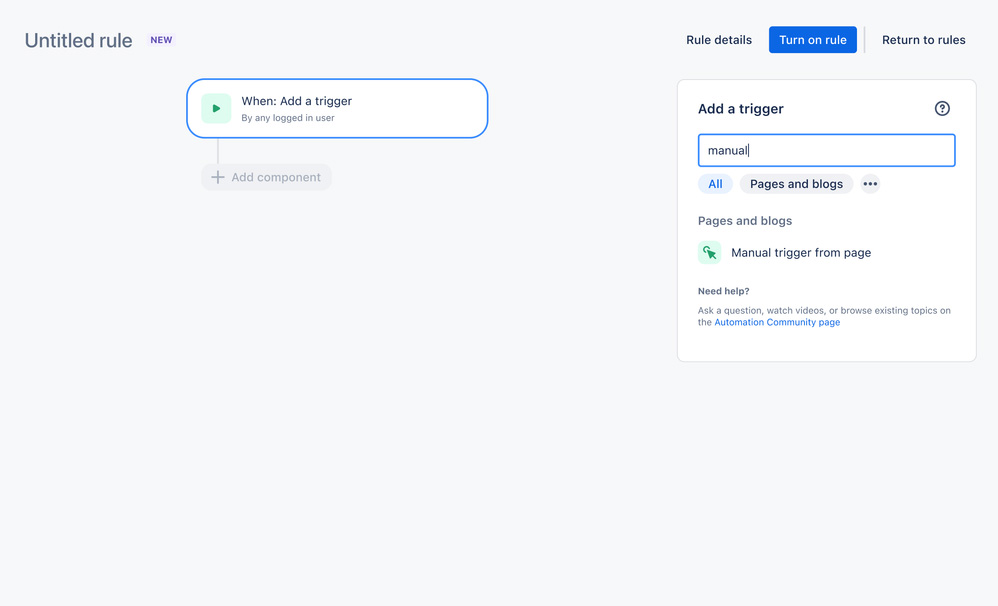This screenshot has width=998, height=606.
Task: Select the All filter chip
Action: pyautogui.click(x=715, y=184)
